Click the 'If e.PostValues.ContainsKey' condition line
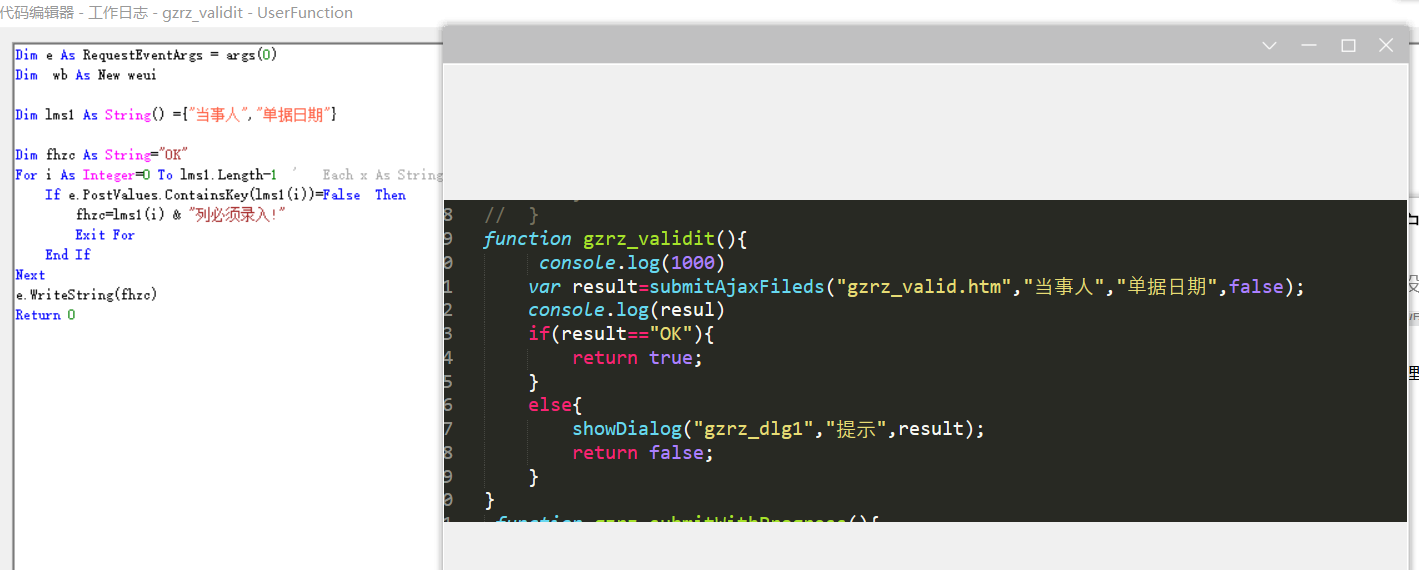This screenshot has width=1419, height=570. coord(226,195)
